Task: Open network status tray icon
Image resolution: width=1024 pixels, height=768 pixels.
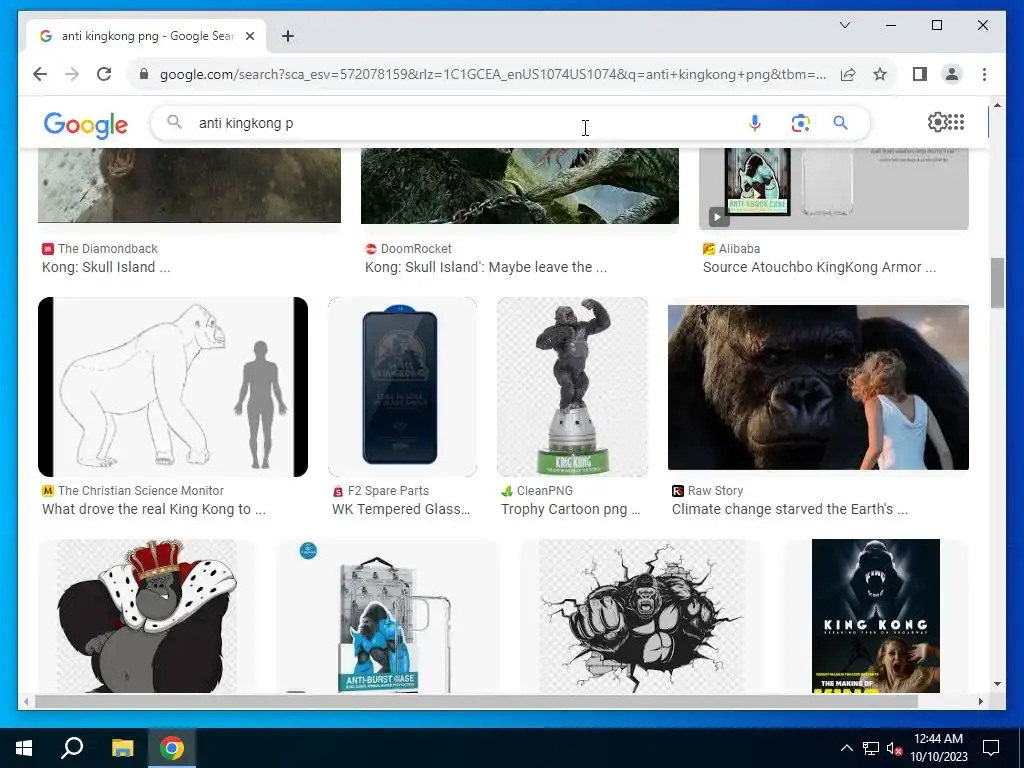Action: (x=871, y=748)
